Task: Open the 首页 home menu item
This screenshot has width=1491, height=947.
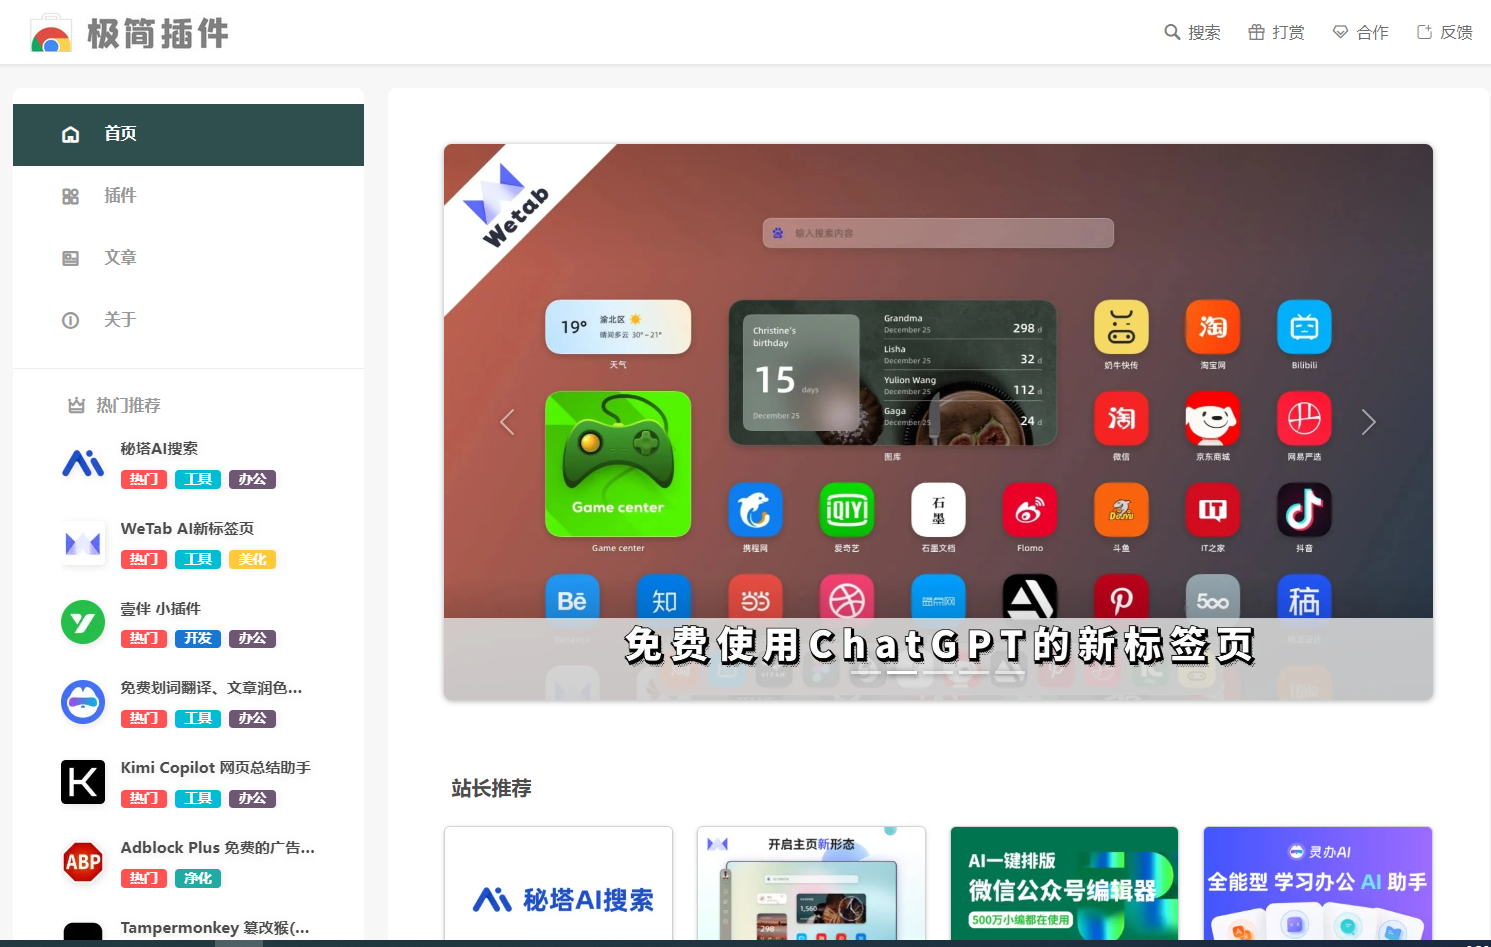Action: pyautogui.click(x=188, y=134)
